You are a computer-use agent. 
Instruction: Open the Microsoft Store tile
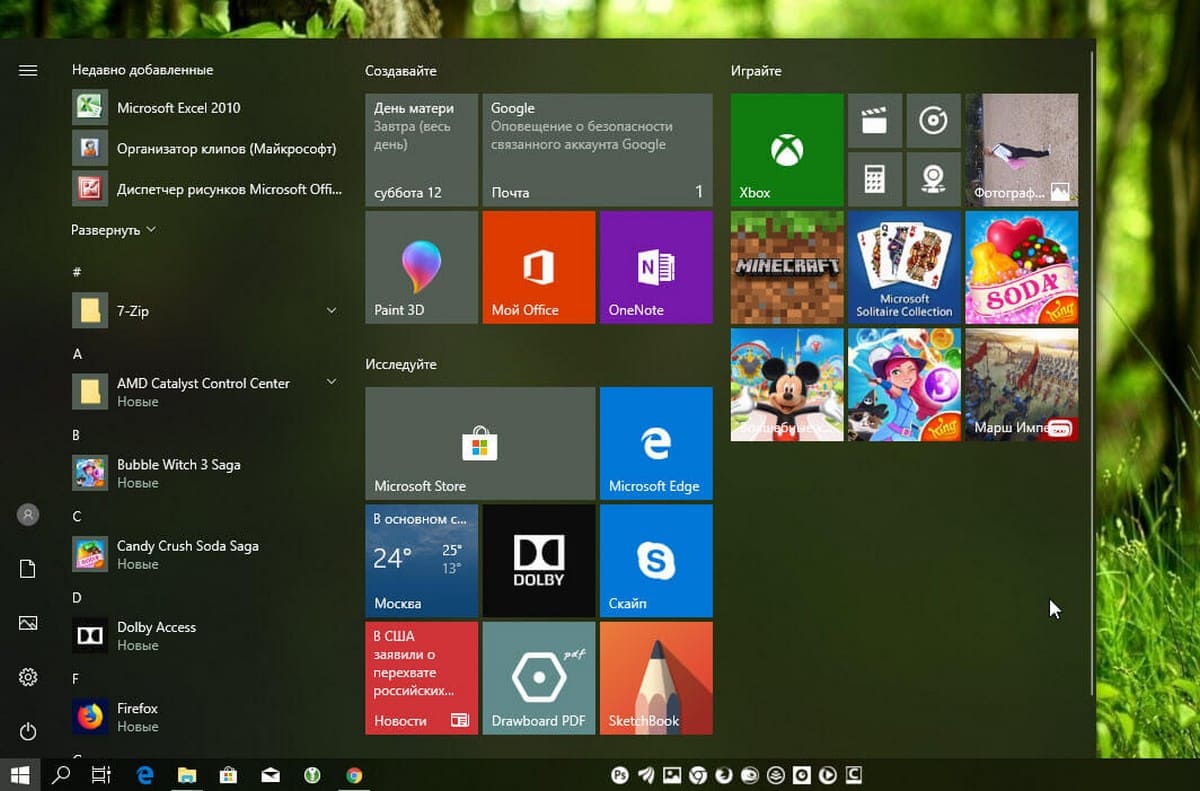[x=480, y=444]
